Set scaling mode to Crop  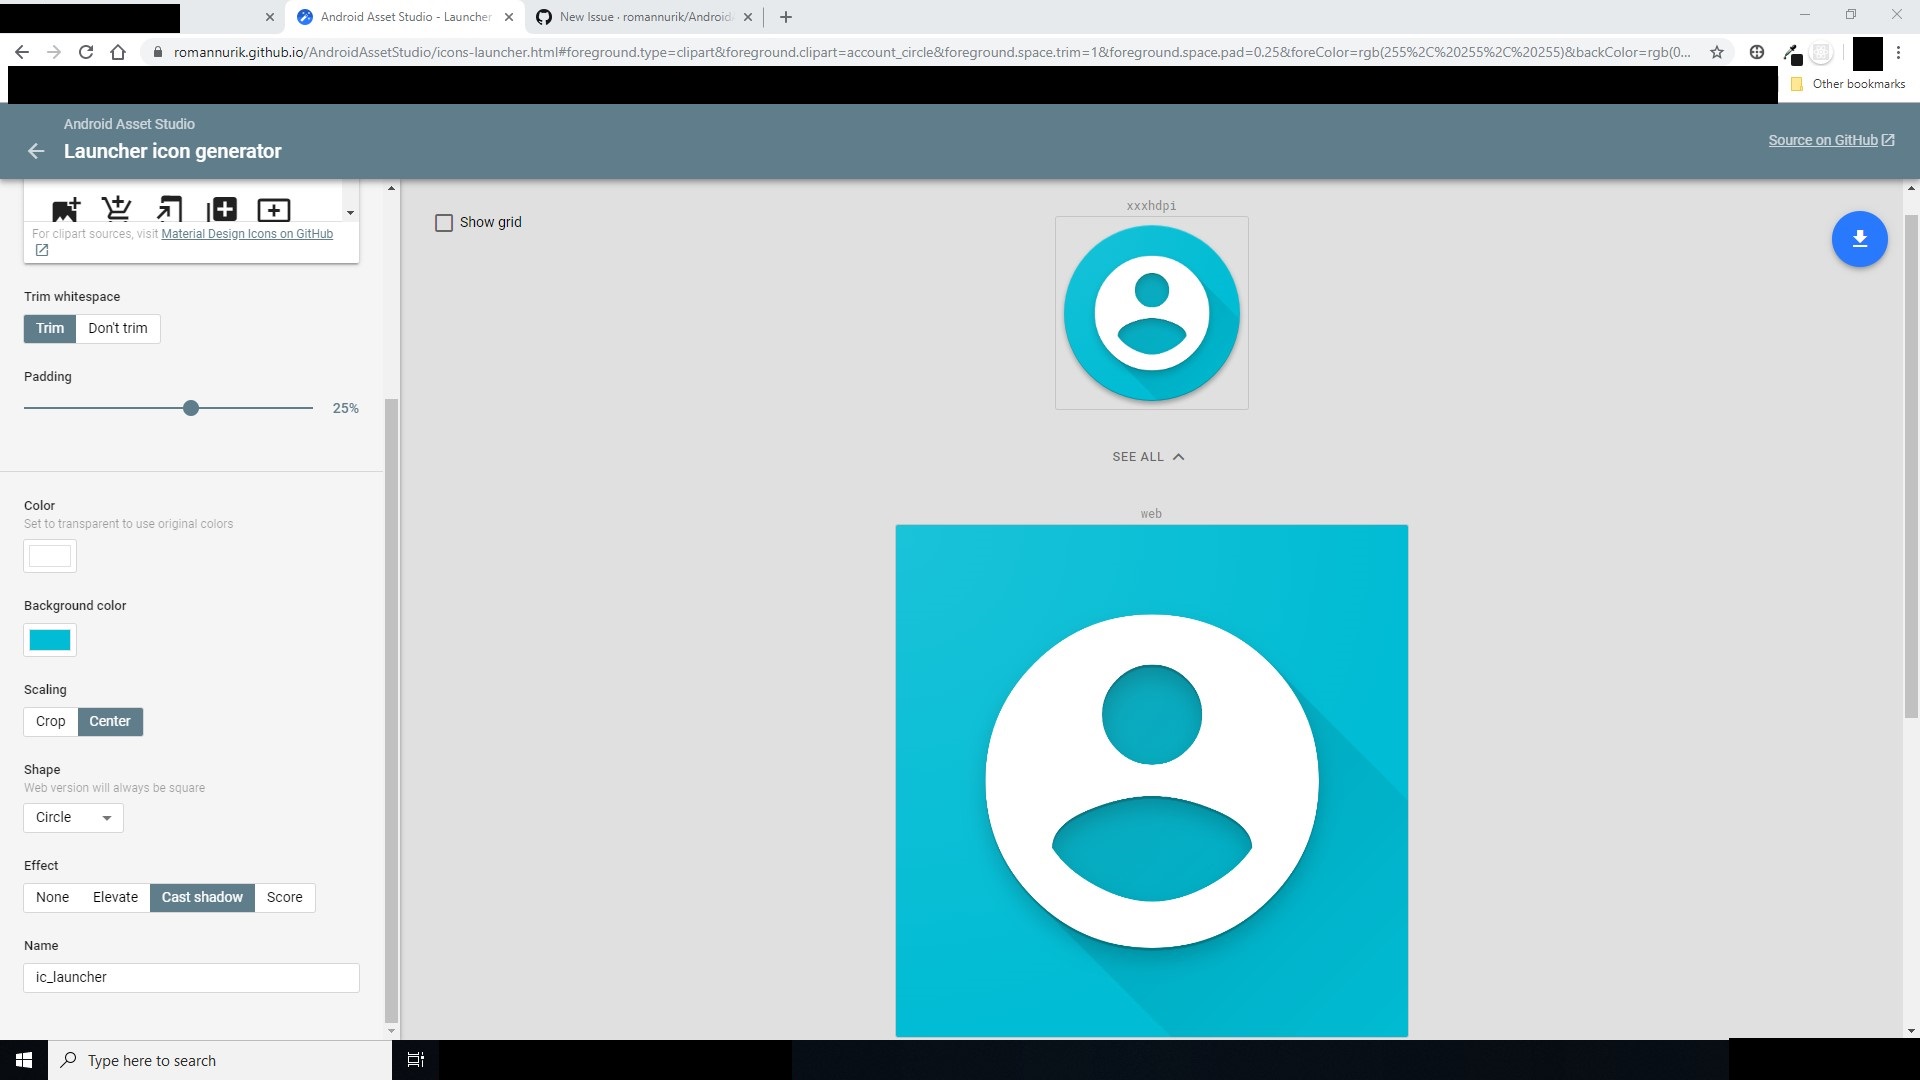[50, 721]
